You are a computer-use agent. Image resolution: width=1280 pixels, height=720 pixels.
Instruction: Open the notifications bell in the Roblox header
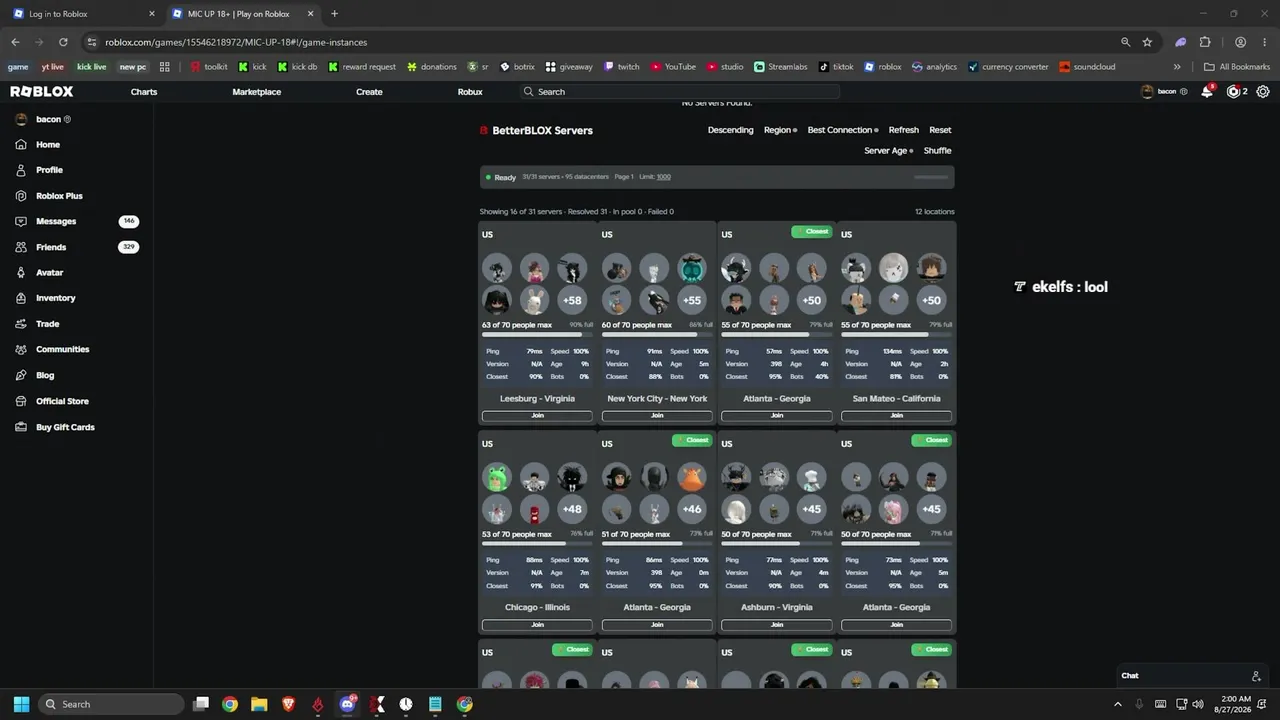[1207, 91]
